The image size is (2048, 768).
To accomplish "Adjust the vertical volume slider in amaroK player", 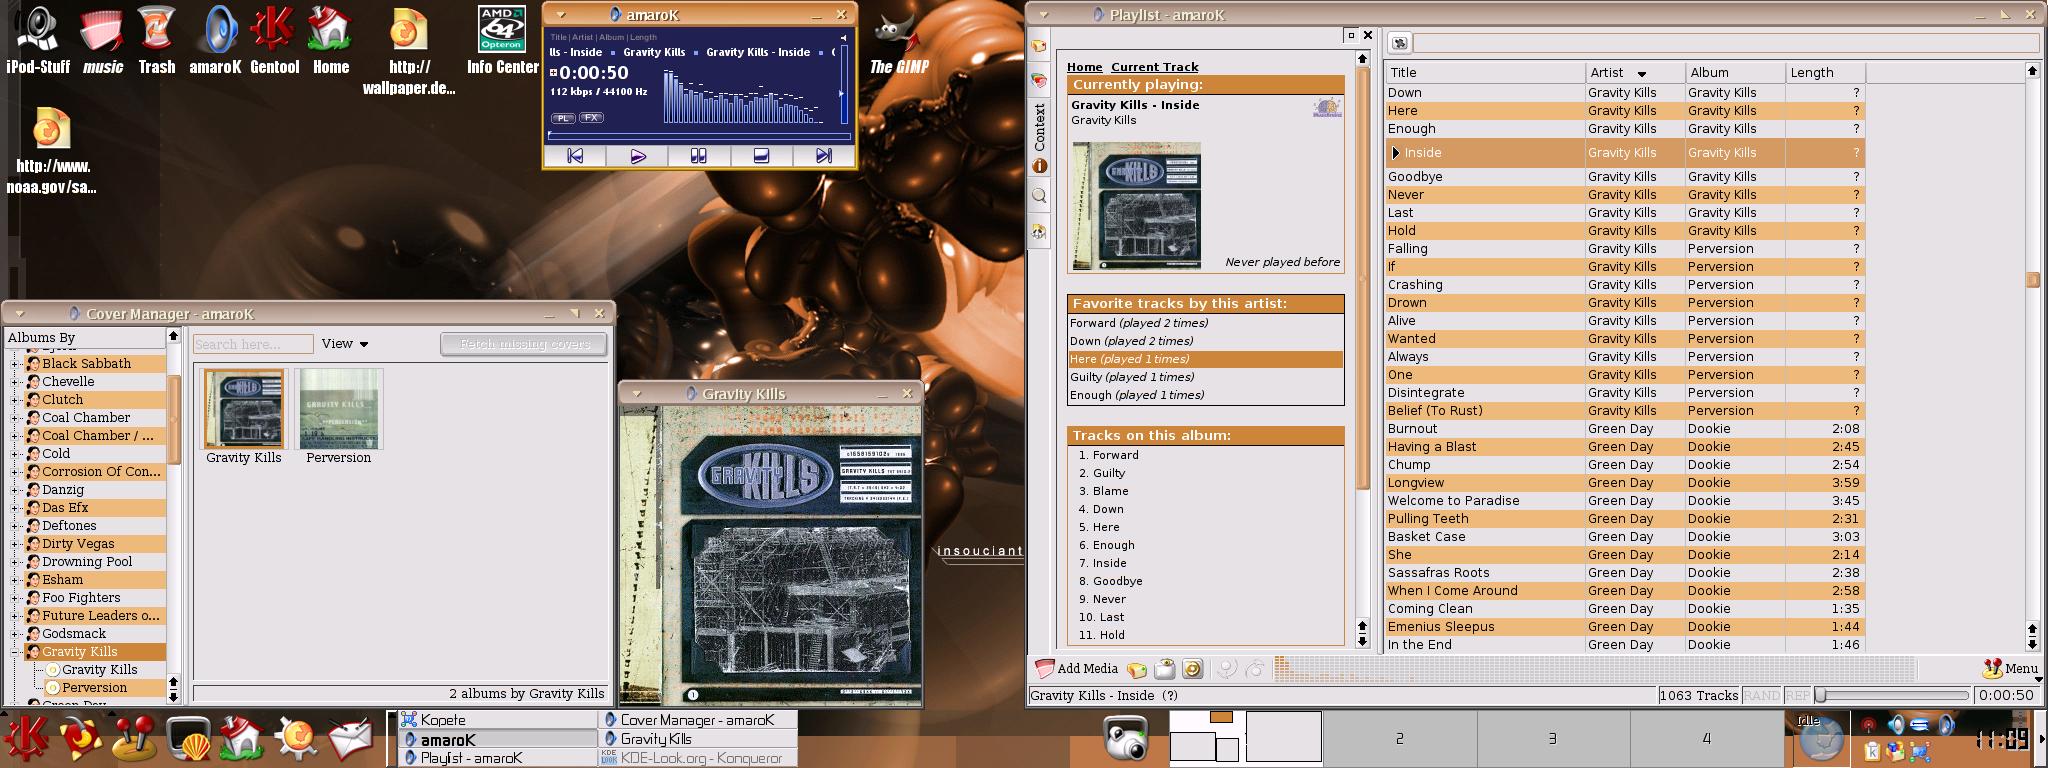I will pos(842,83).
